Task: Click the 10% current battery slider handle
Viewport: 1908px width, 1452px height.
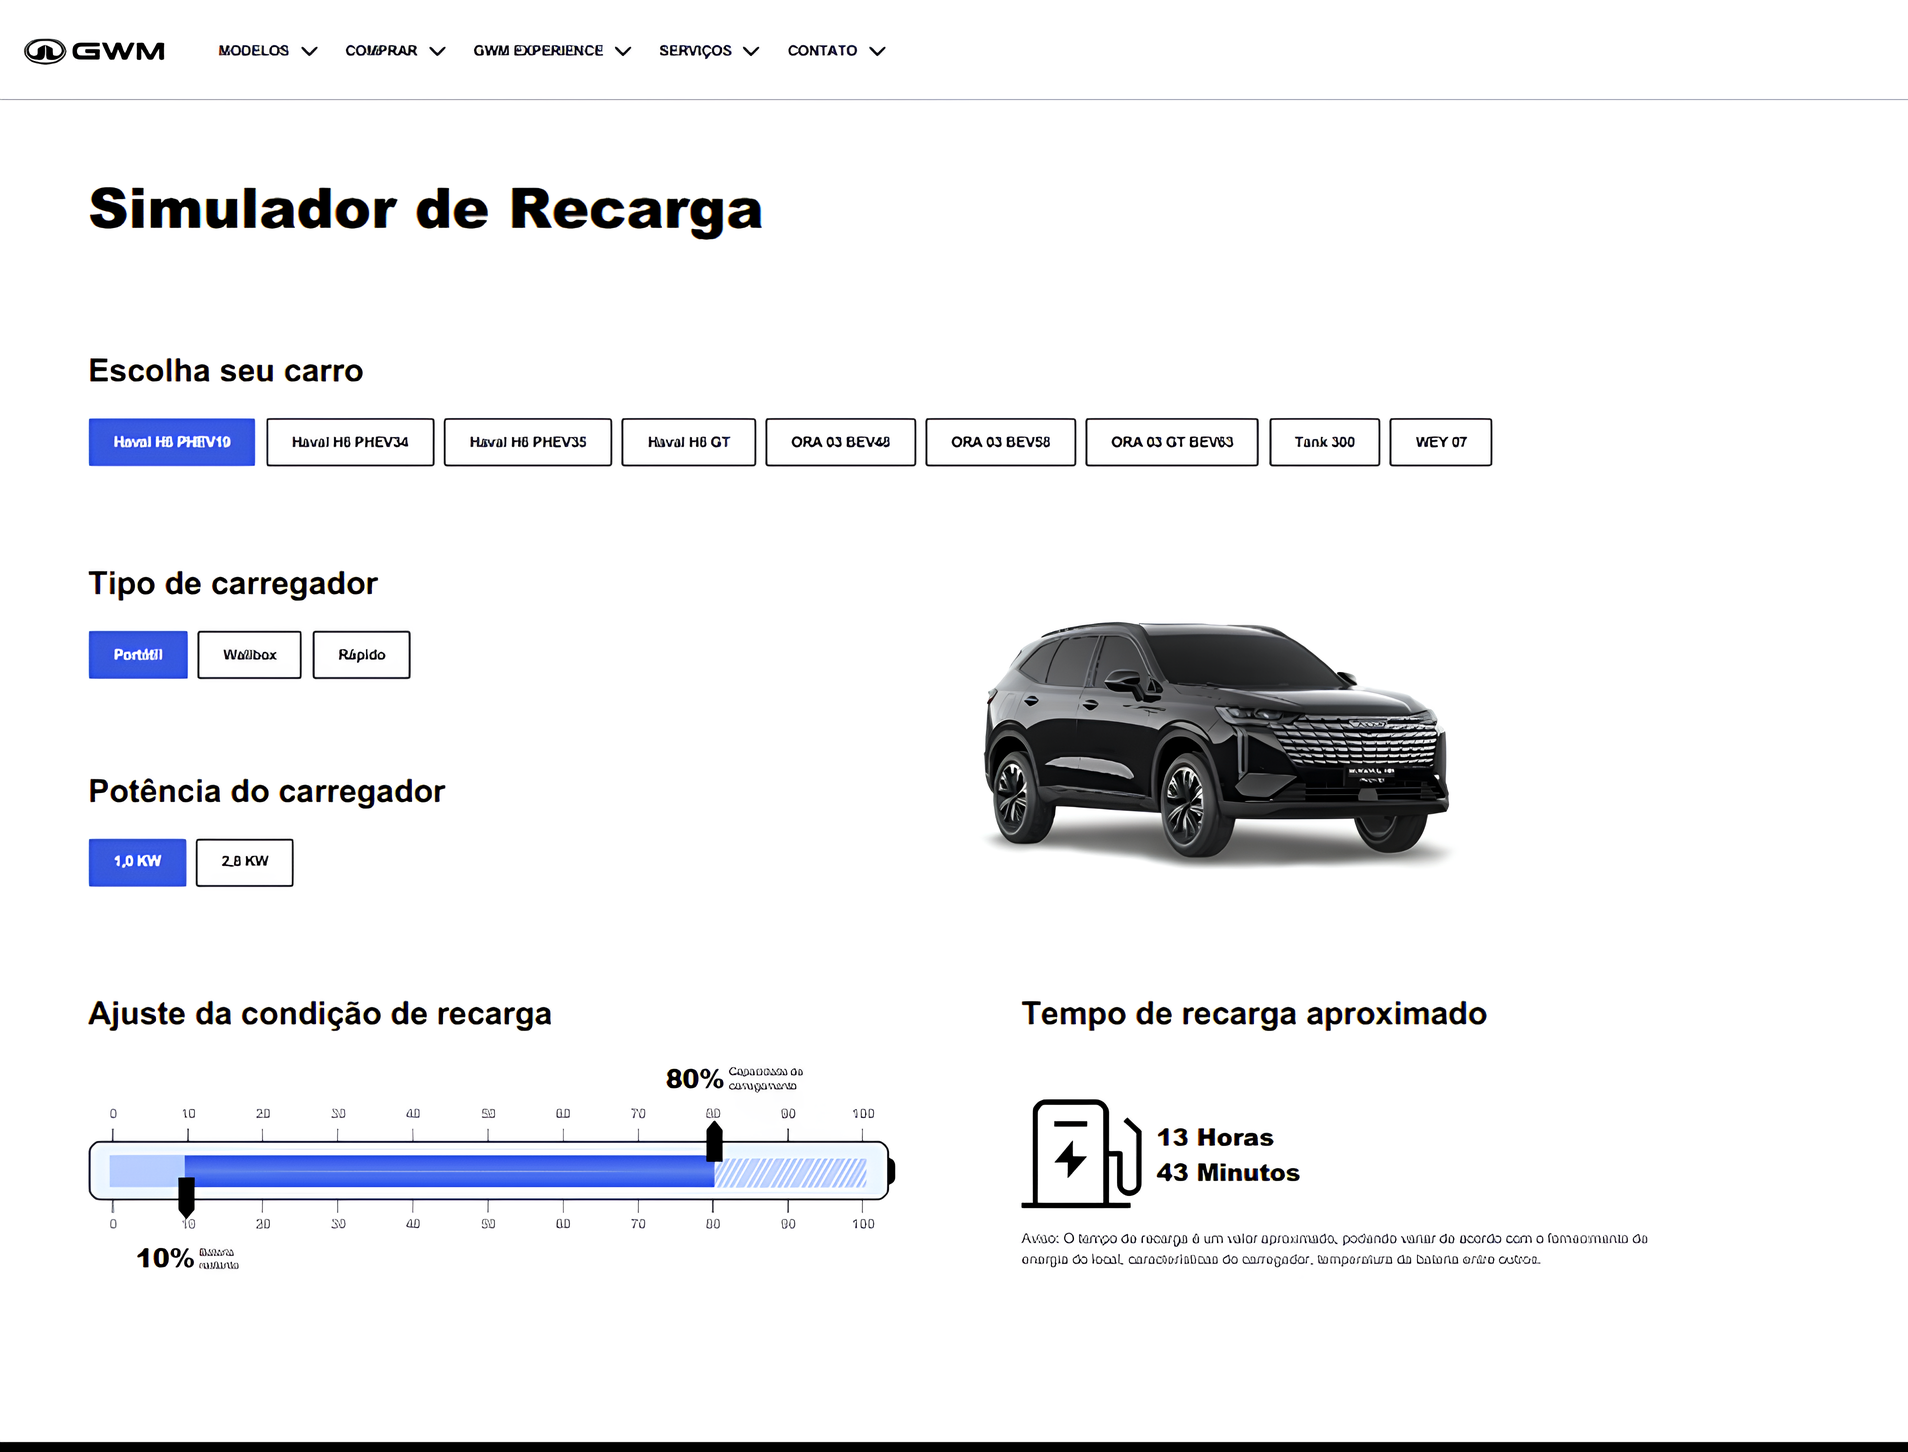Action: point(186,1195)
